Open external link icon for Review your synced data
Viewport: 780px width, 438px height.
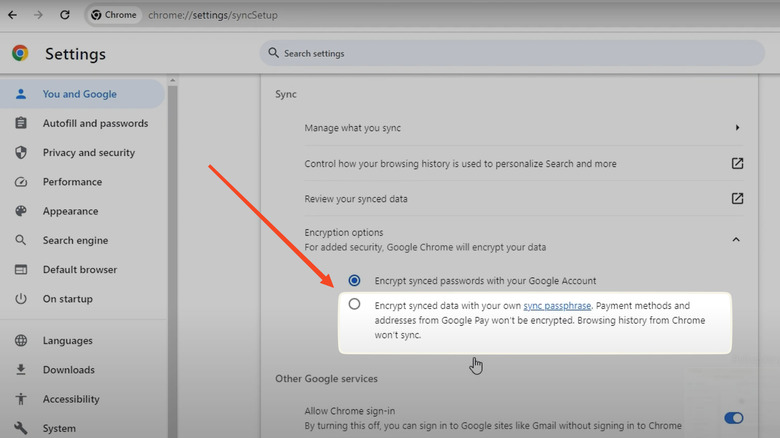737,198
